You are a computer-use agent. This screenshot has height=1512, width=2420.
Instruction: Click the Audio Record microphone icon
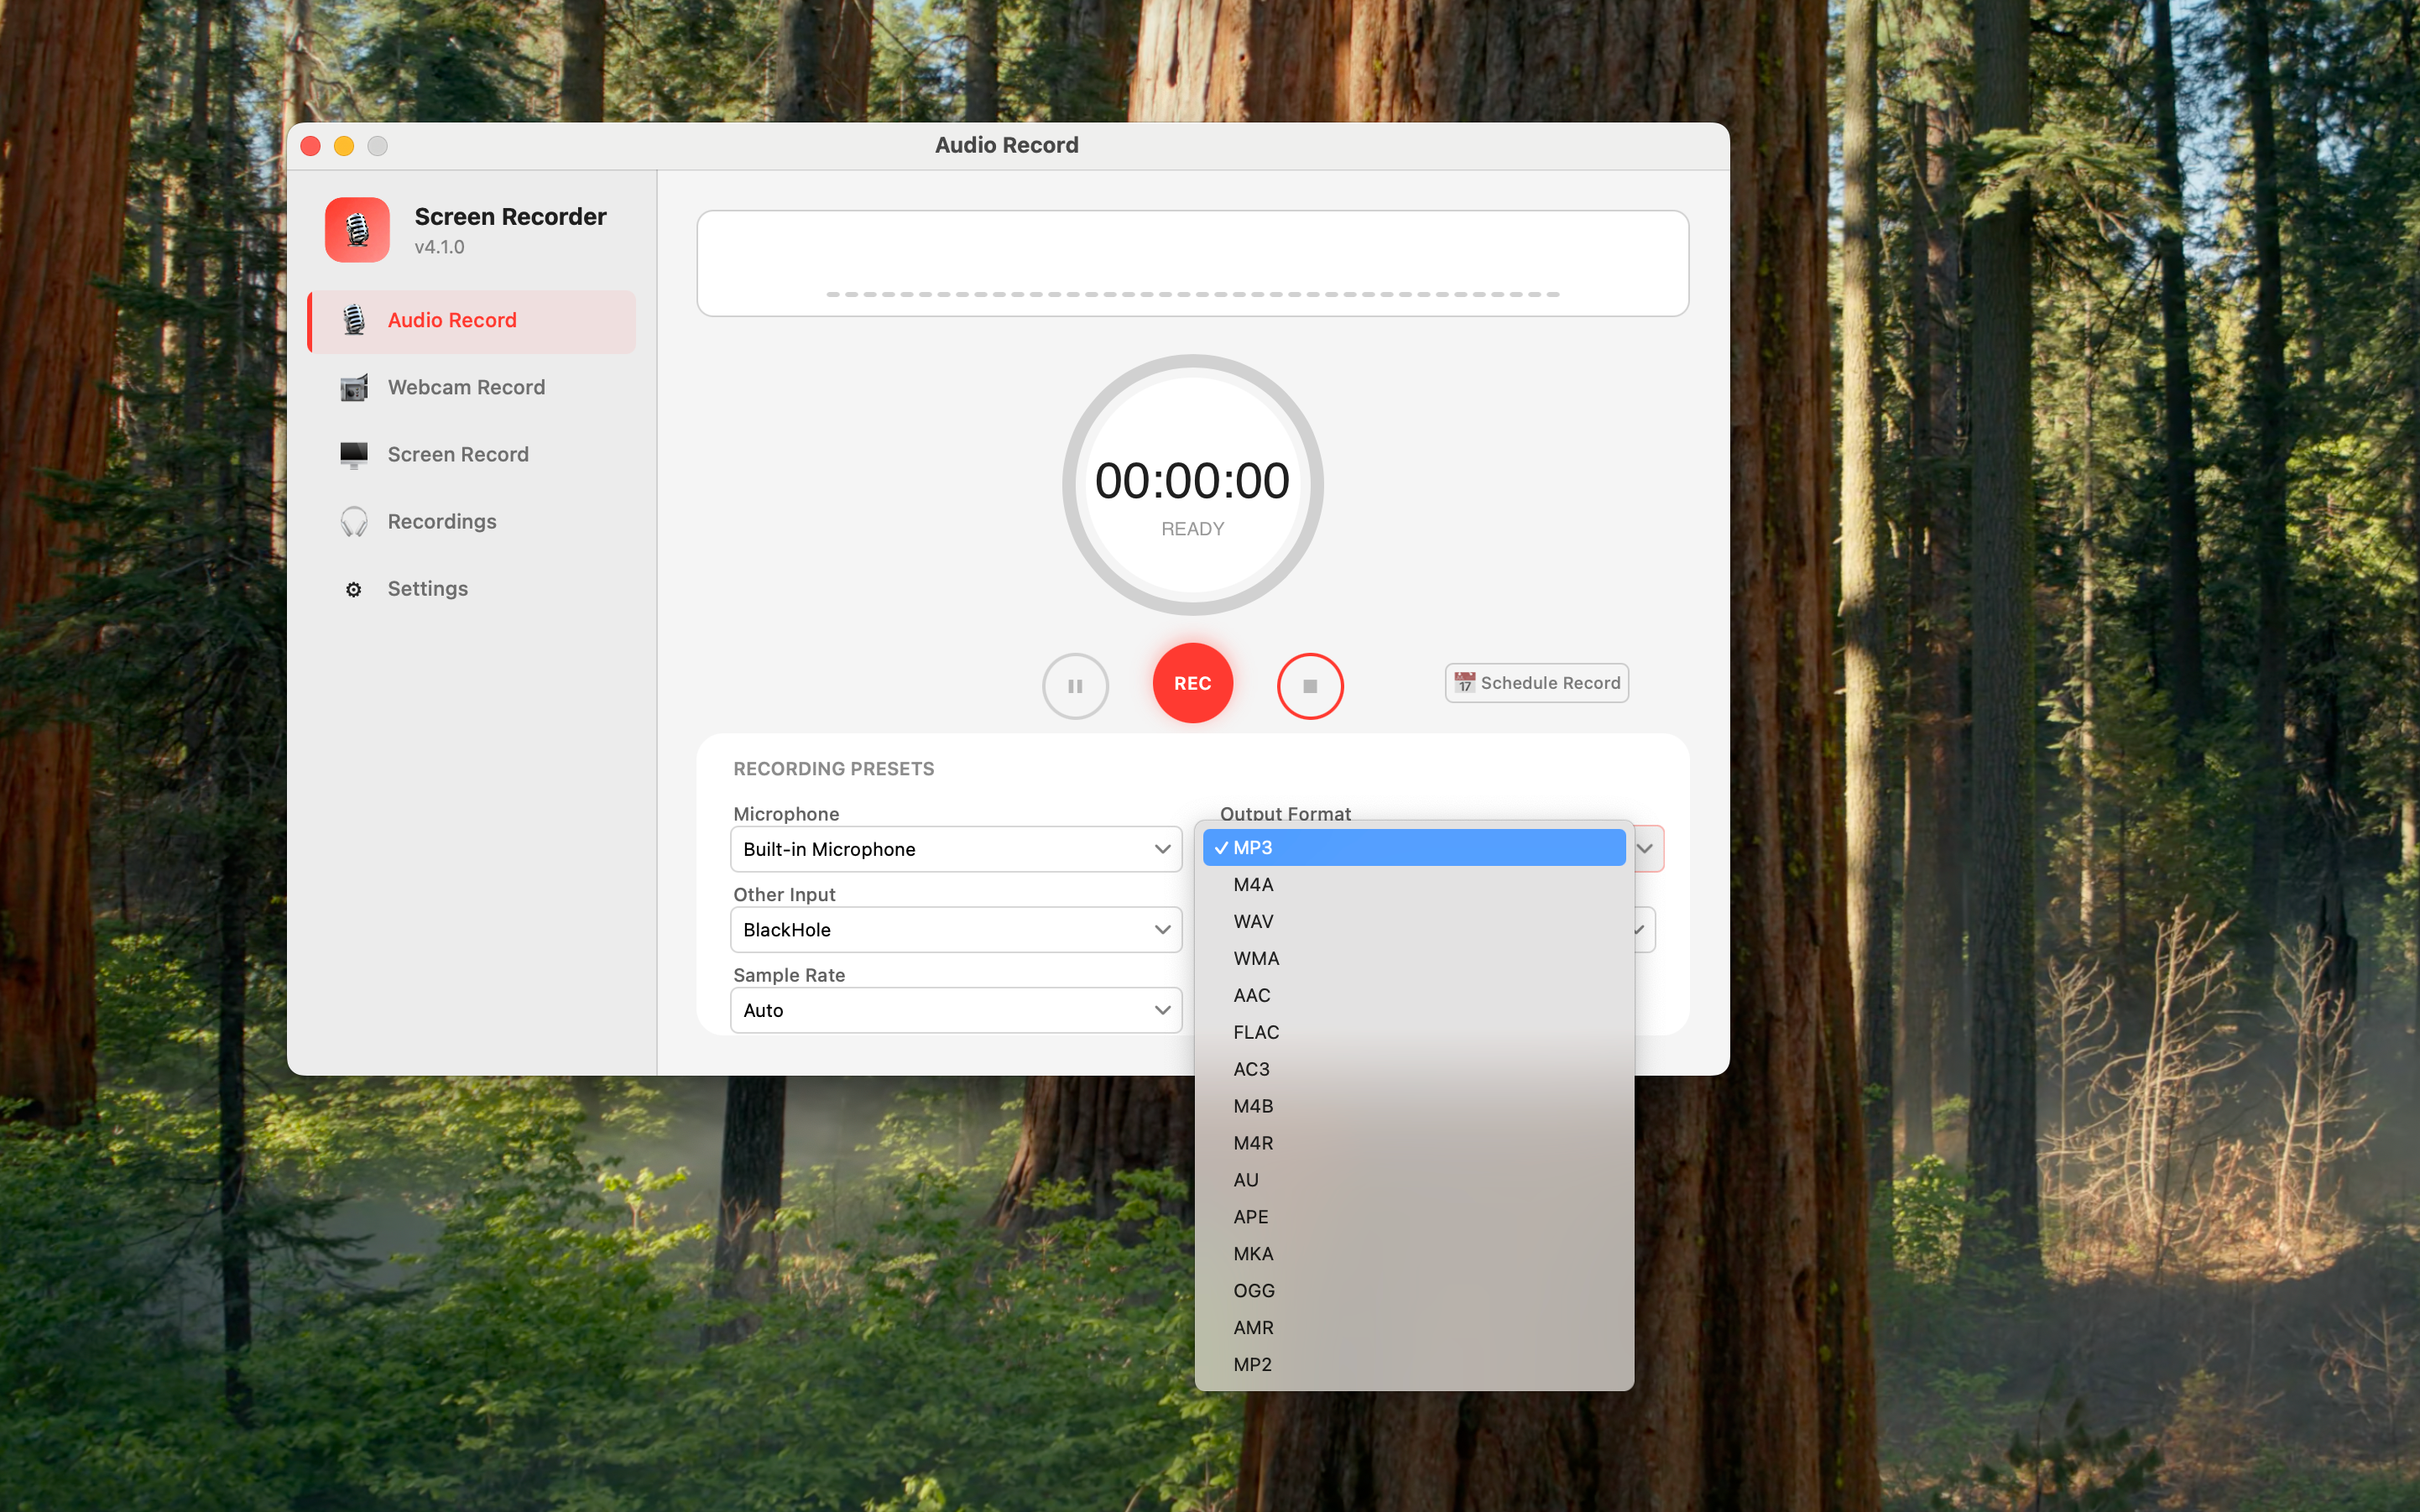354,321
